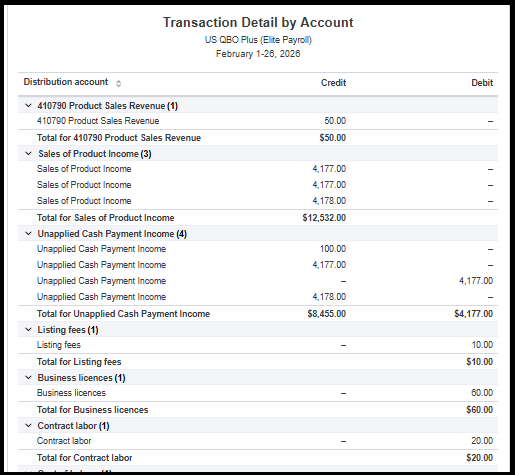
Task: Click the US QBO Plus (Elite Payroll) company name
Action: pos(258,40)
